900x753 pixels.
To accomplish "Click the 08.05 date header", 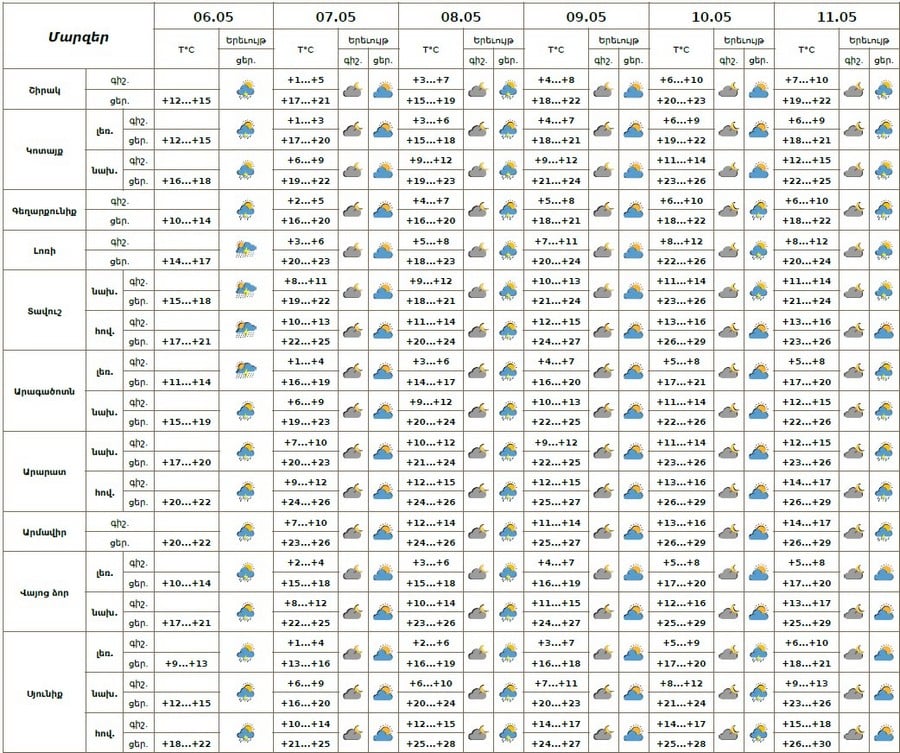I will coord(461,17).
